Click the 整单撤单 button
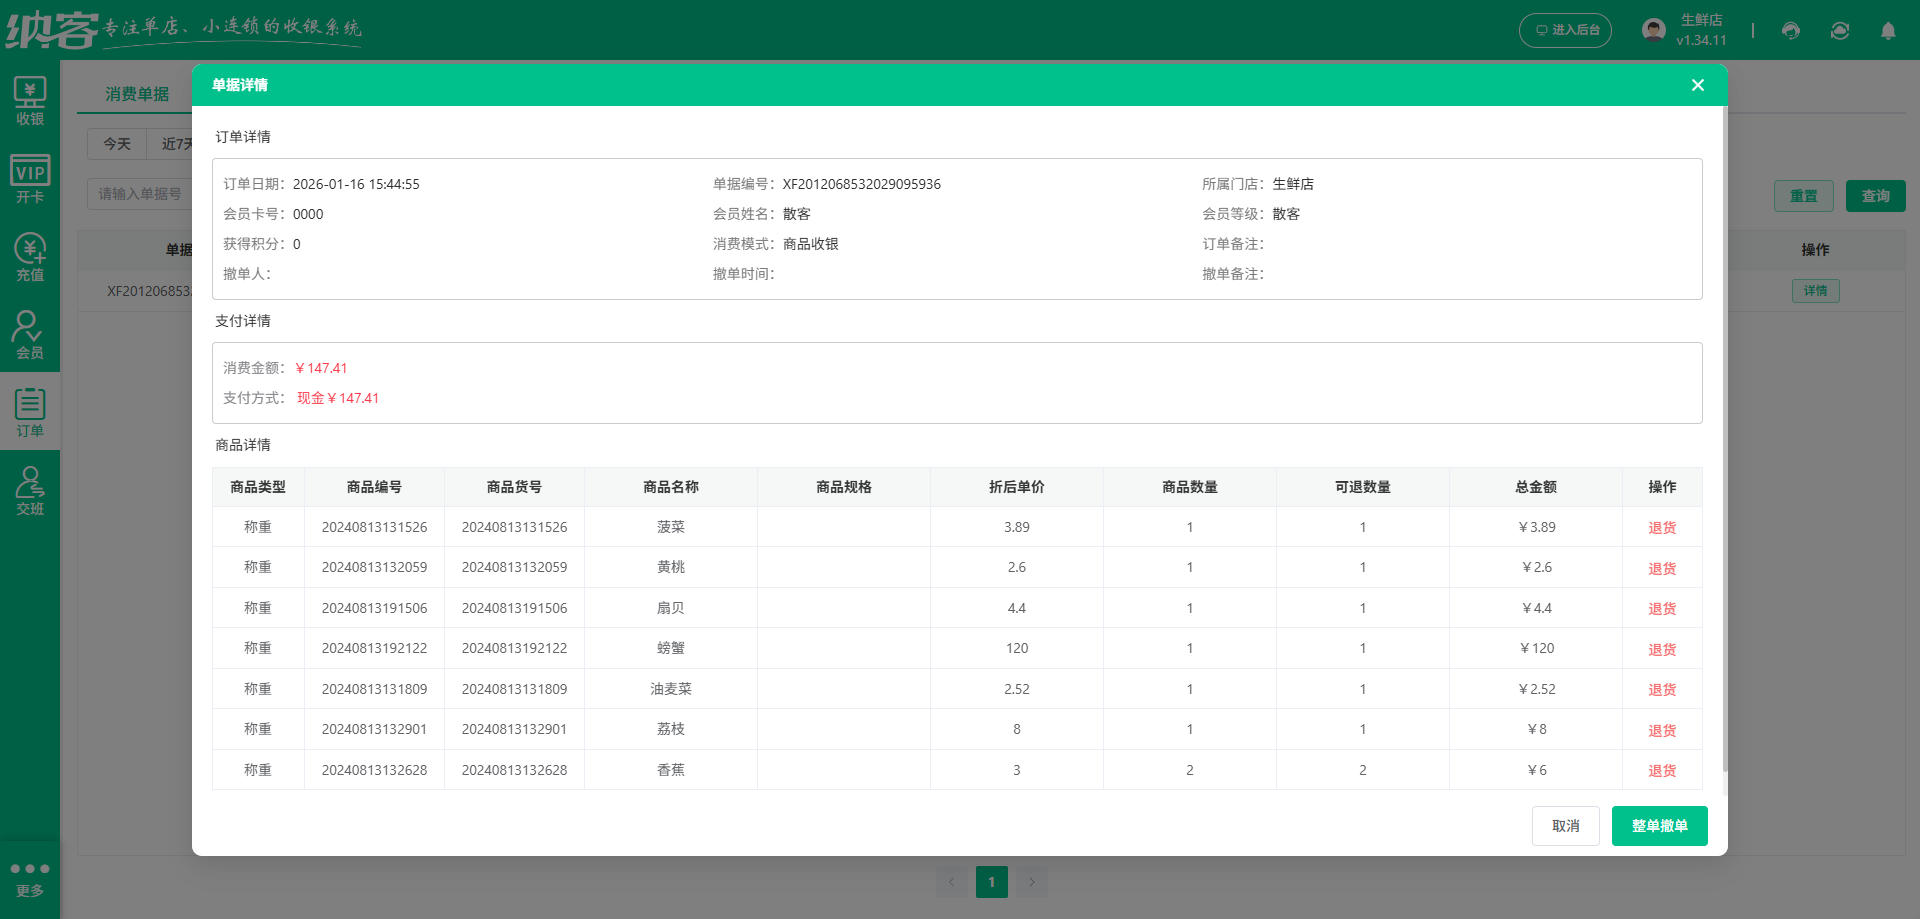This screenshot has width=1920, height=919. [x=1659, y=825]
